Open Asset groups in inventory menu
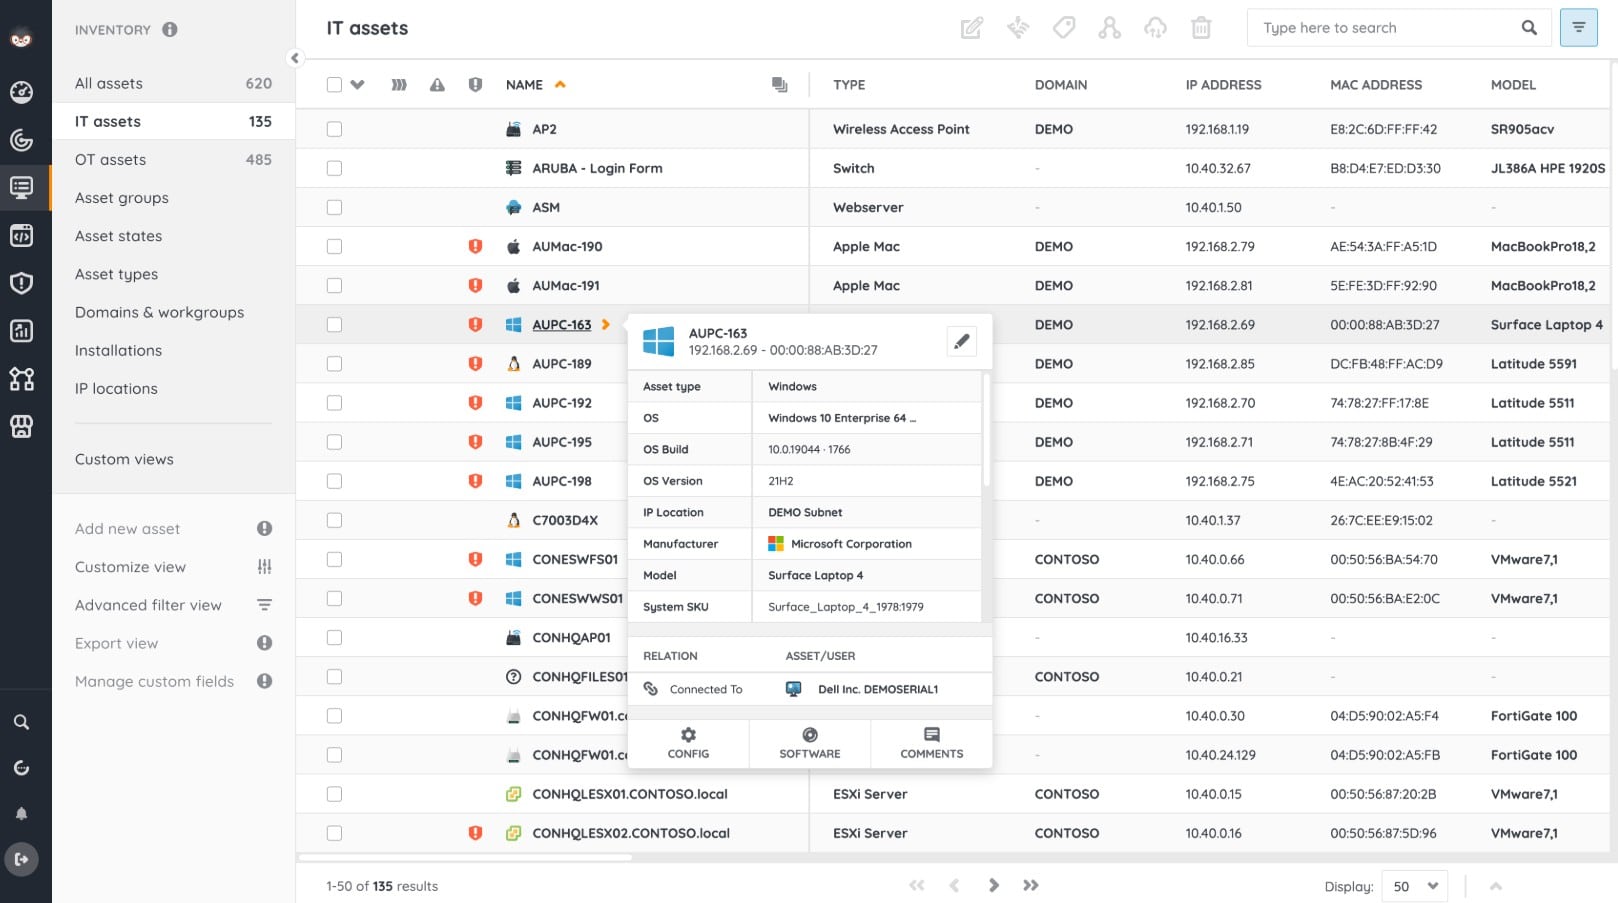 tap(121, 198)
